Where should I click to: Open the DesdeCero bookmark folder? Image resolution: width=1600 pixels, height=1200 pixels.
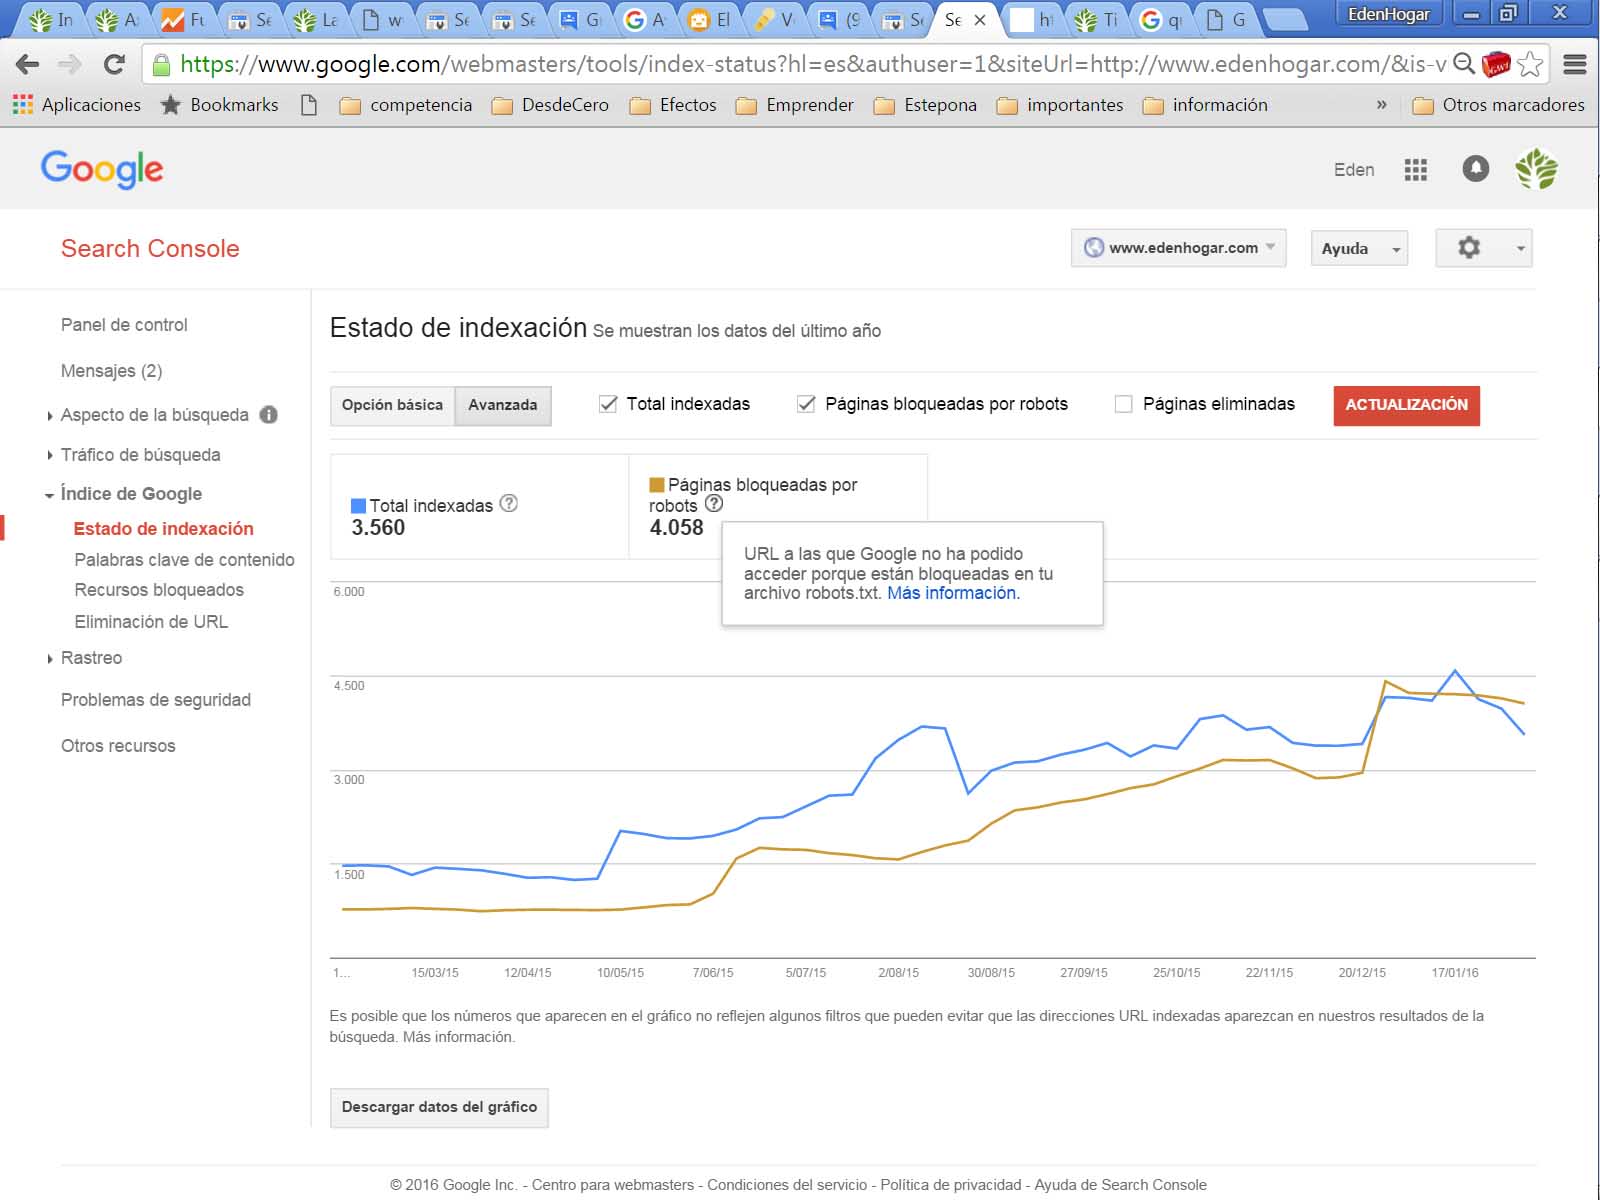550,105
